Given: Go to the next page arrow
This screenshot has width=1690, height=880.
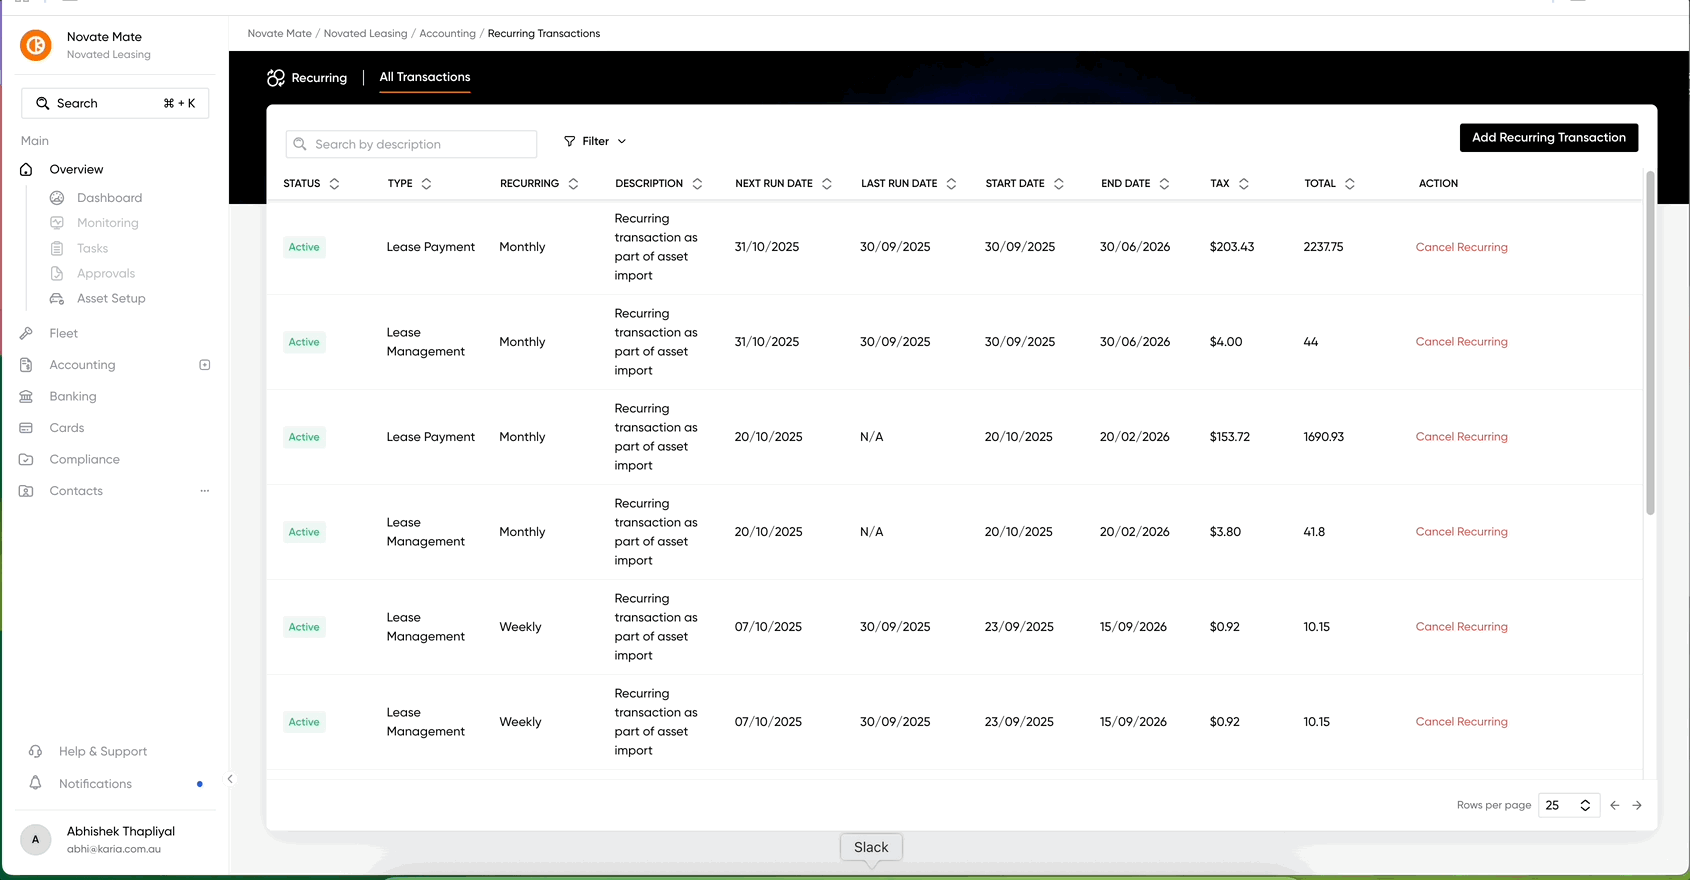Looking at the screenshot, I should click(x=1637, y=805).
